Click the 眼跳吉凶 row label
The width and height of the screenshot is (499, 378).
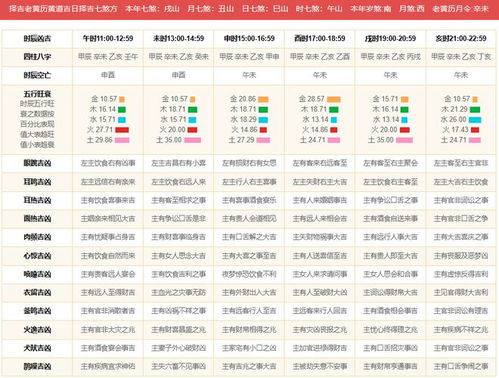coord(37,163)
